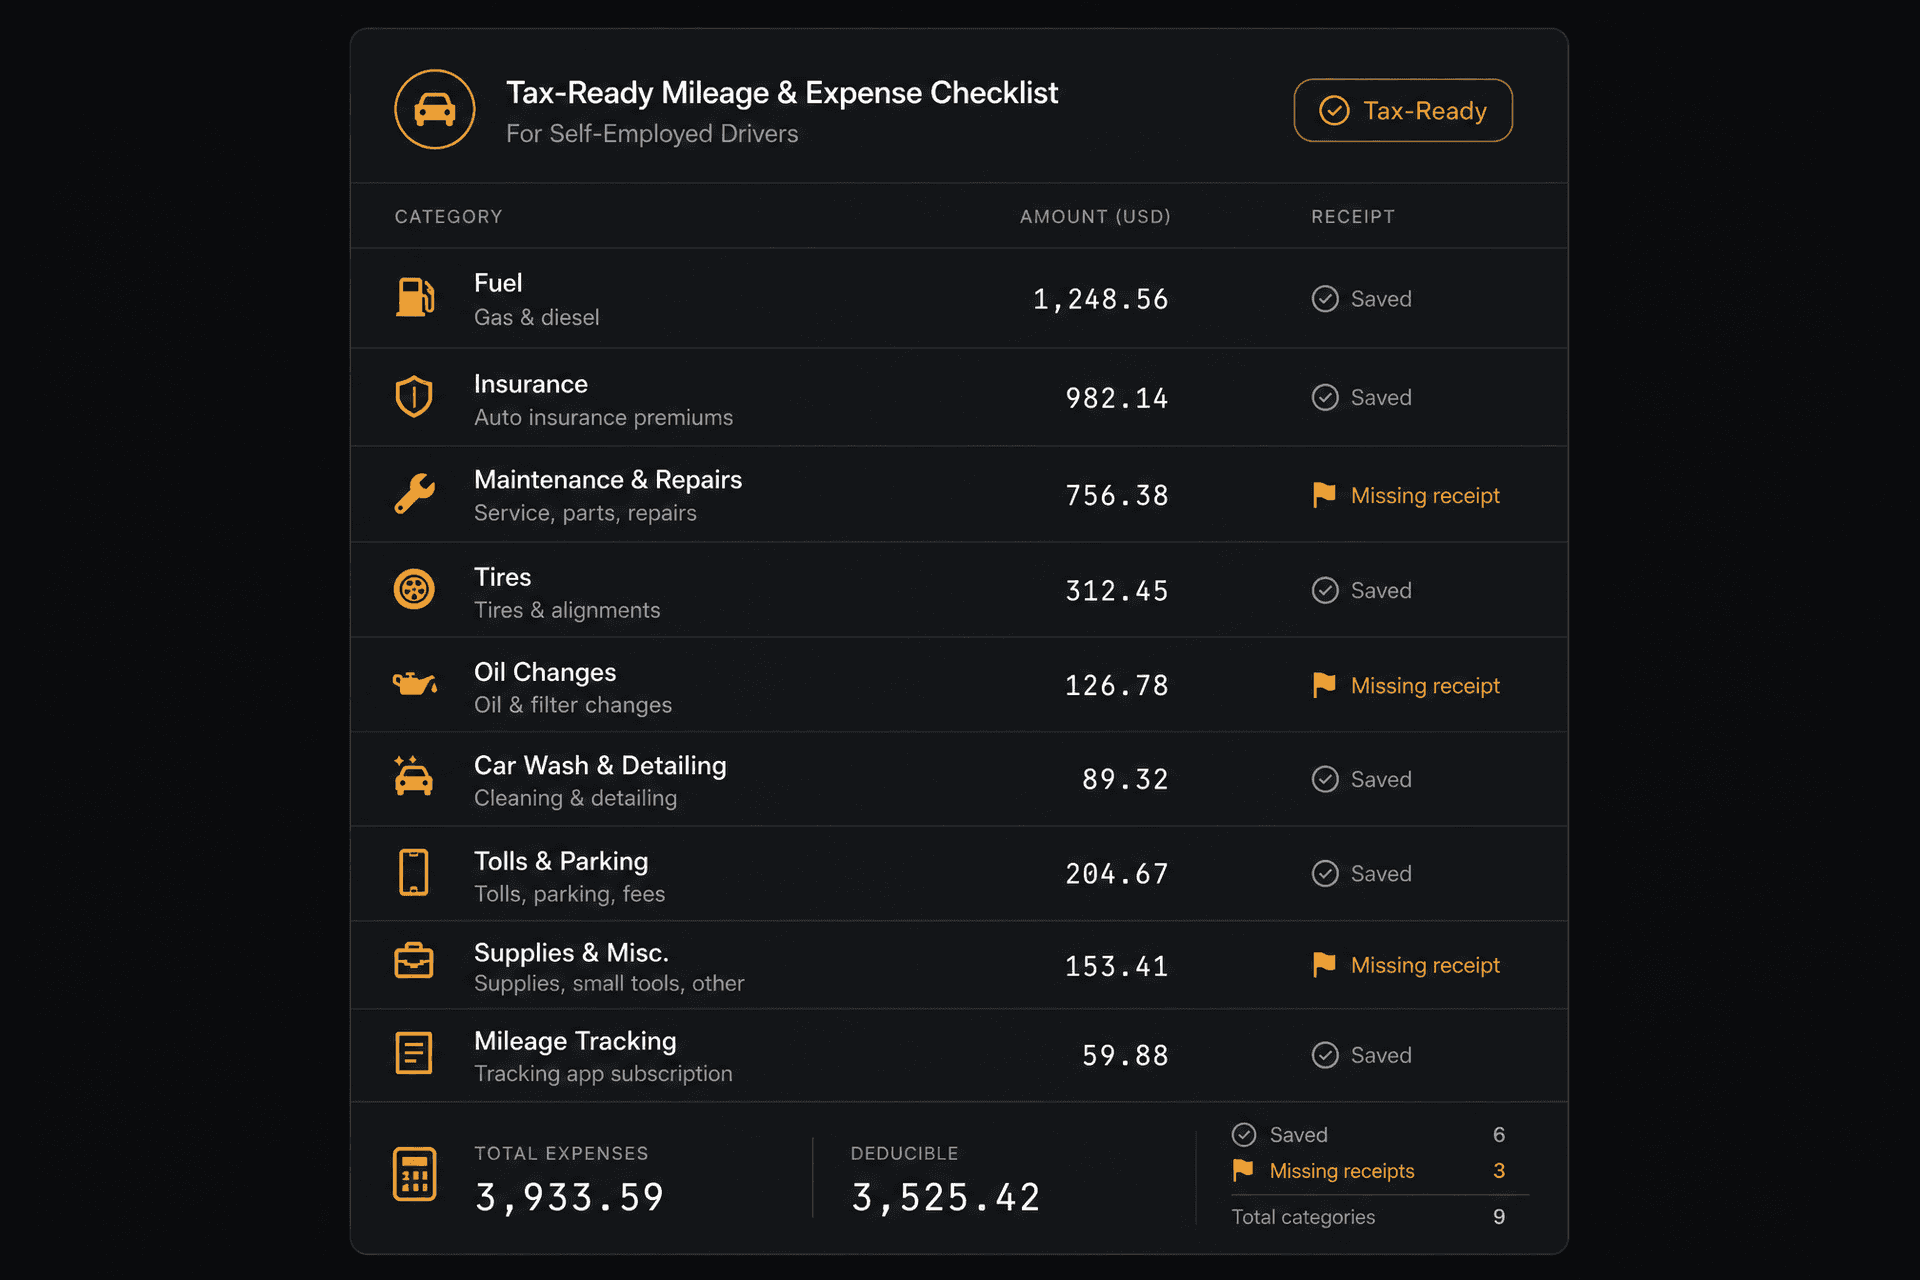
Task: Click the Insurance shield icon
Action: (x=414, y=397)
